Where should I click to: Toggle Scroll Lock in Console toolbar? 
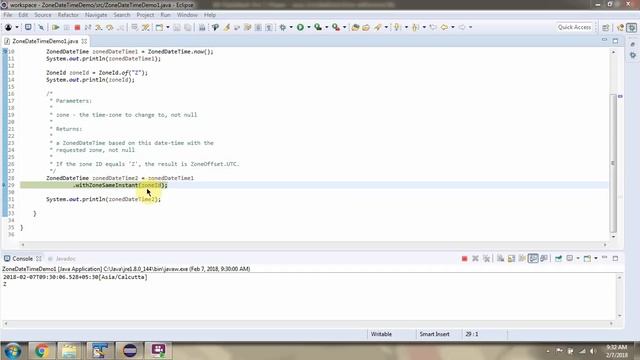[511, 258]
